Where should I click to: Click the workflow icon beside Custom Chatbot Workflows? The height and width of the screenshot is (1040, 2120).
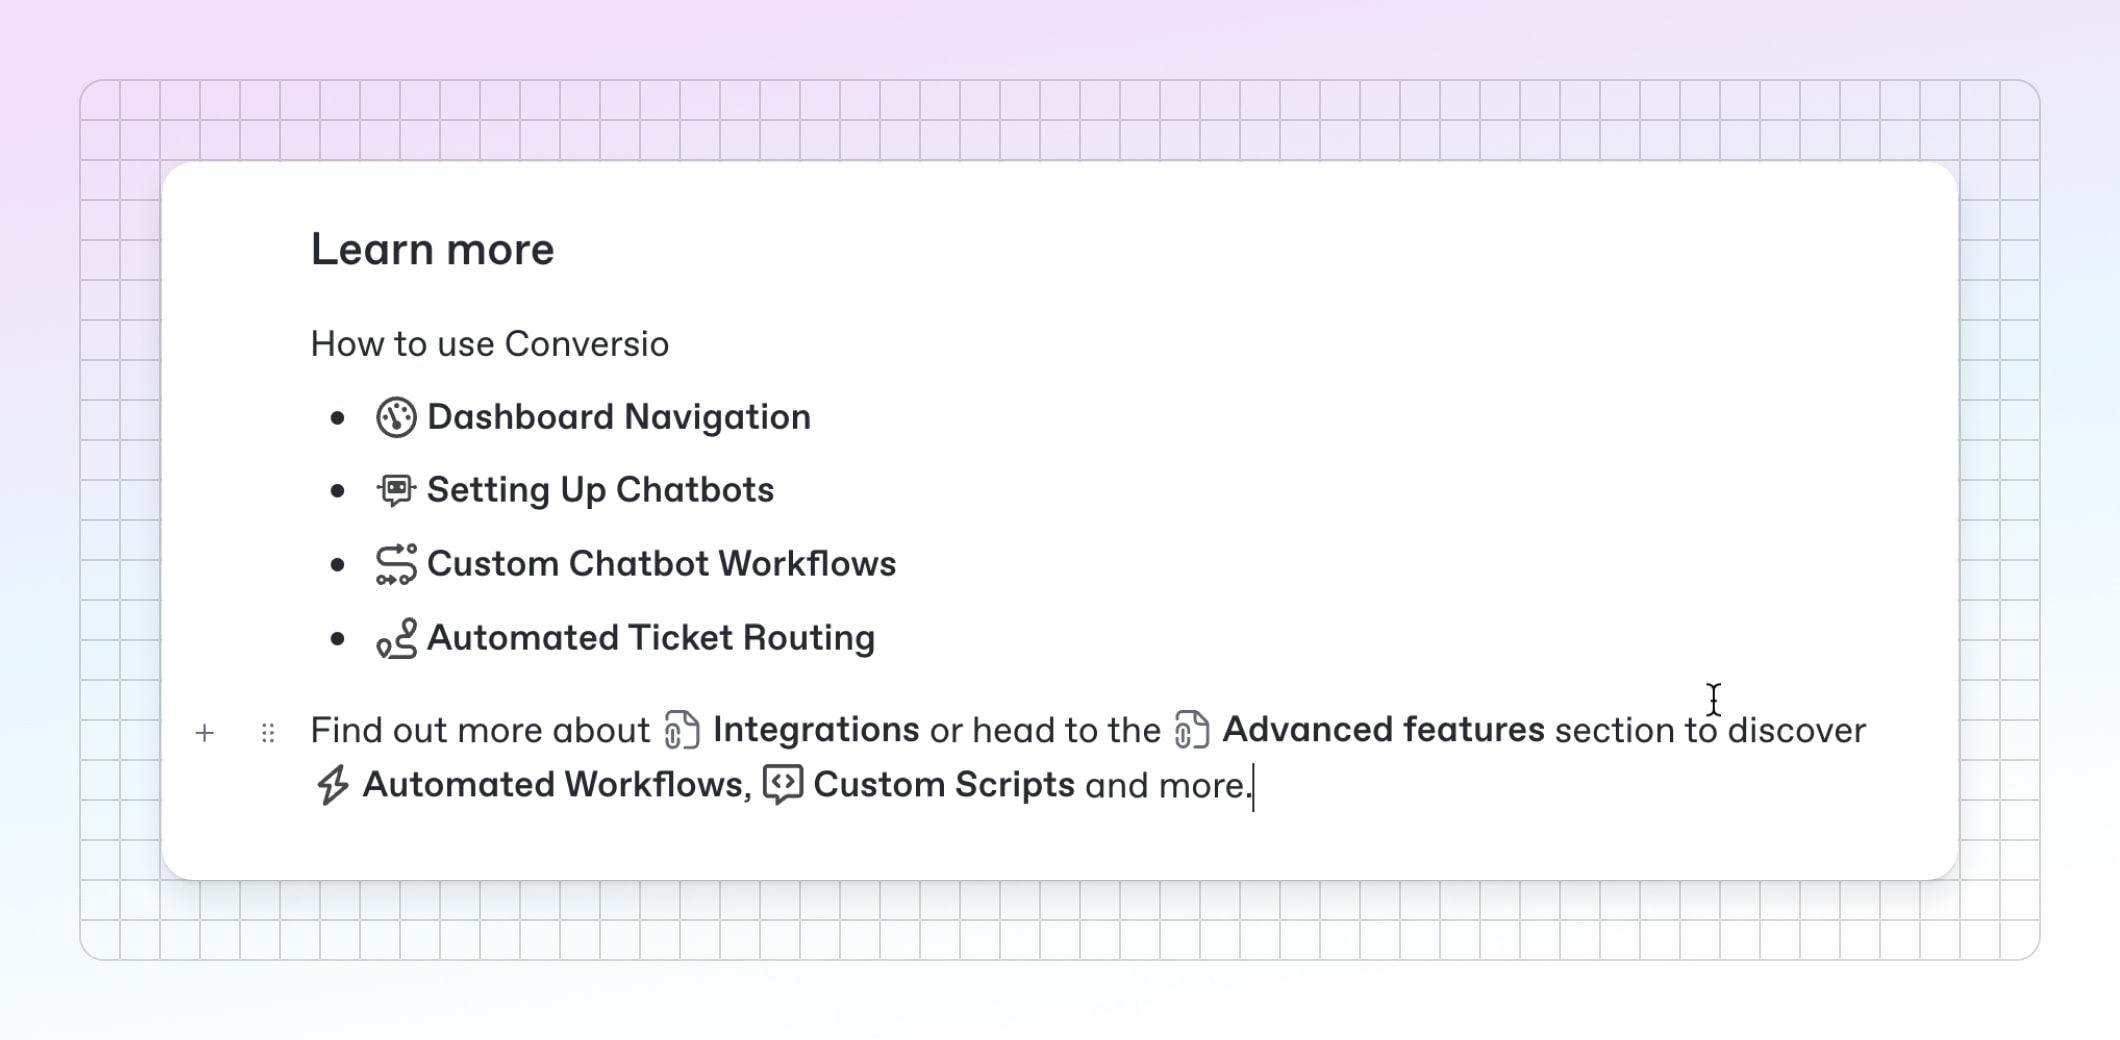[x=396, y=564]
